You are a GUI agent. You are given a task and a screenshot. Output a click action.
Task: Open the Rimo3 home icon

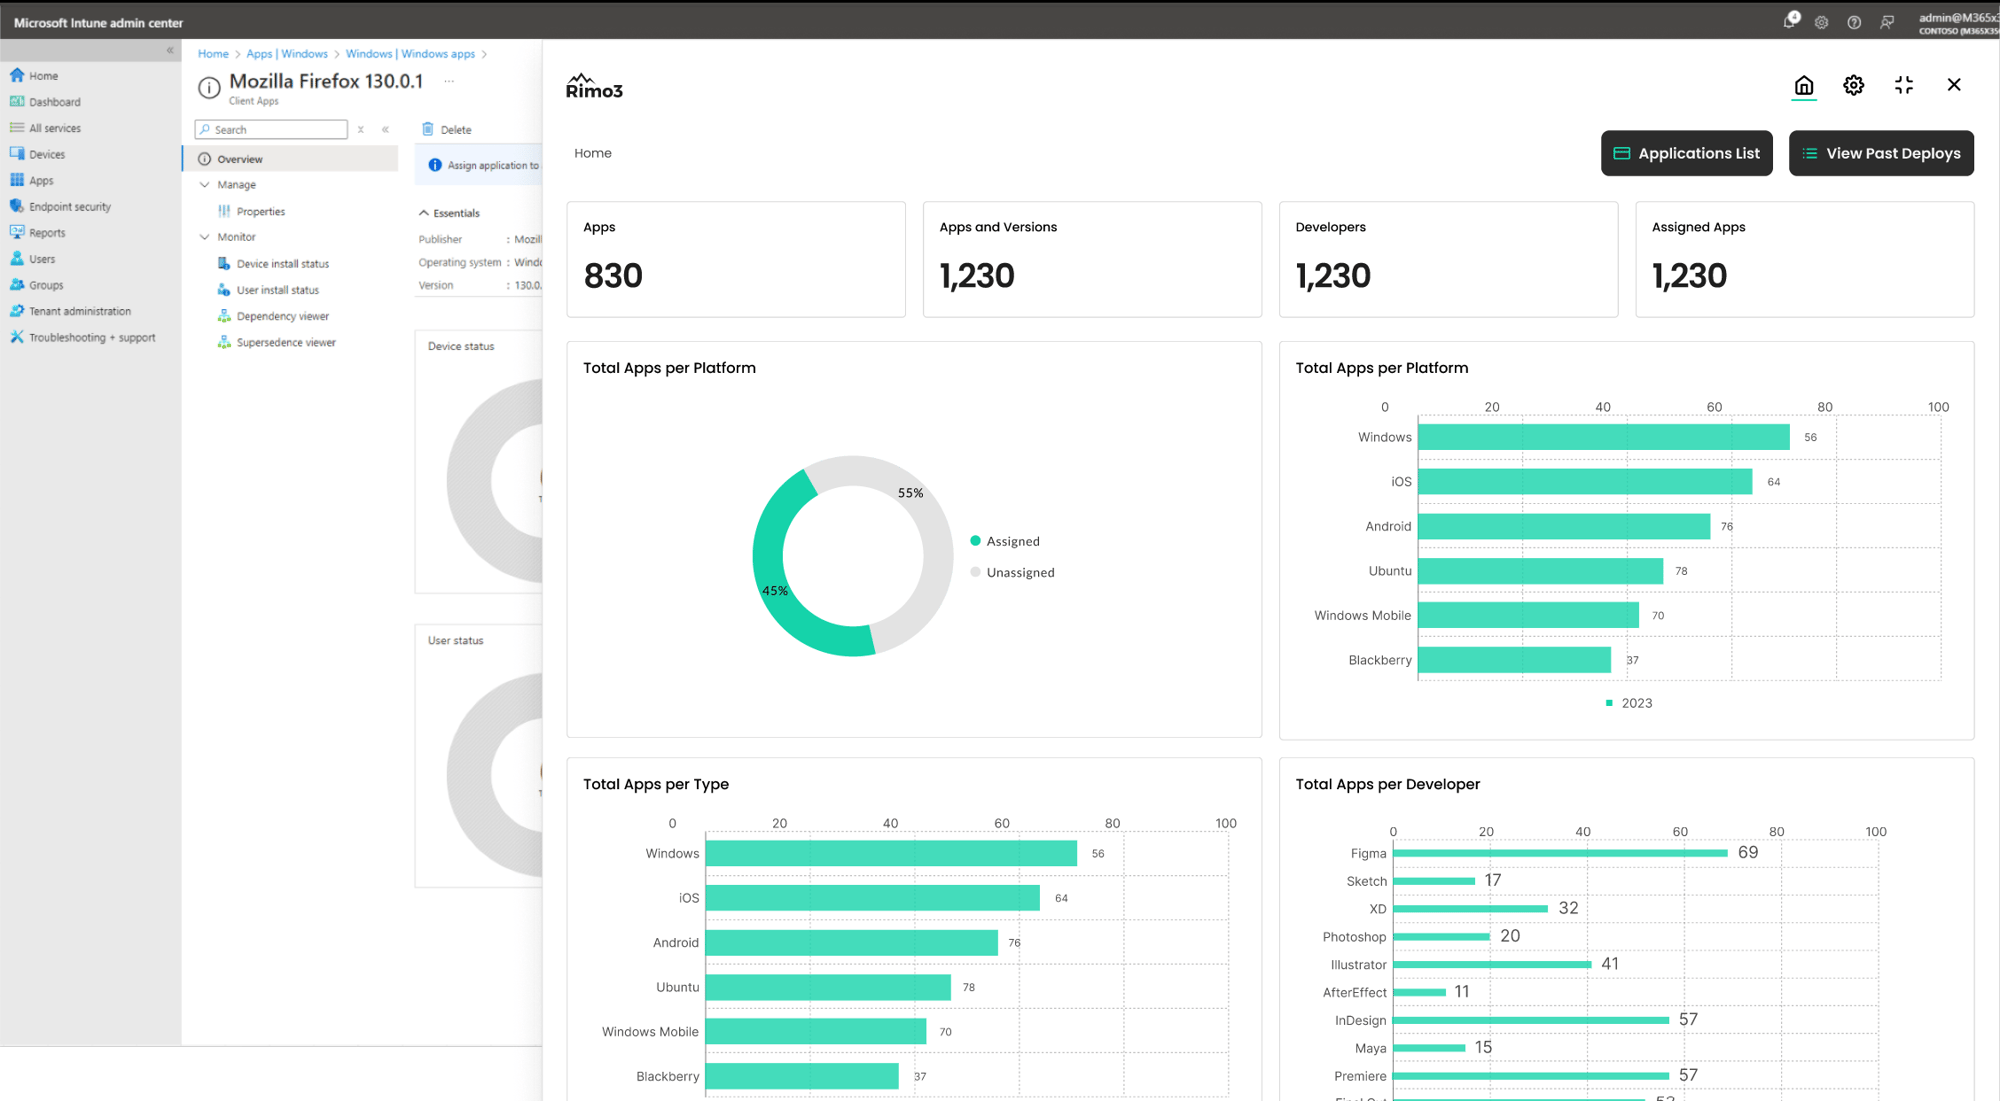(x=1803, y=85)
